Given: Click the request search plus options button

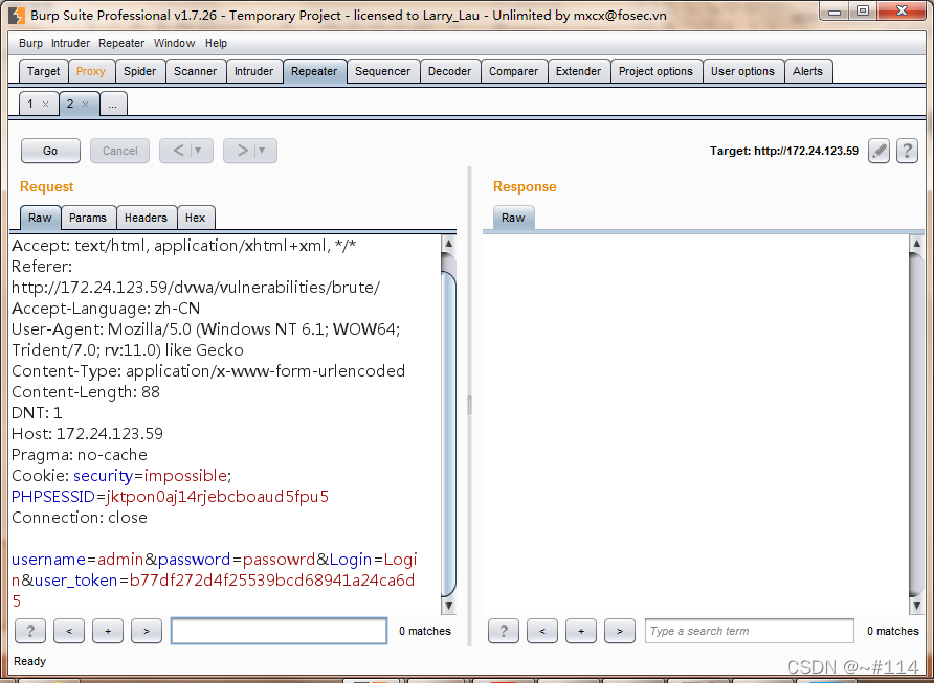Looking at the screenshot, I should pyautogui.click(x=108, y=631).
